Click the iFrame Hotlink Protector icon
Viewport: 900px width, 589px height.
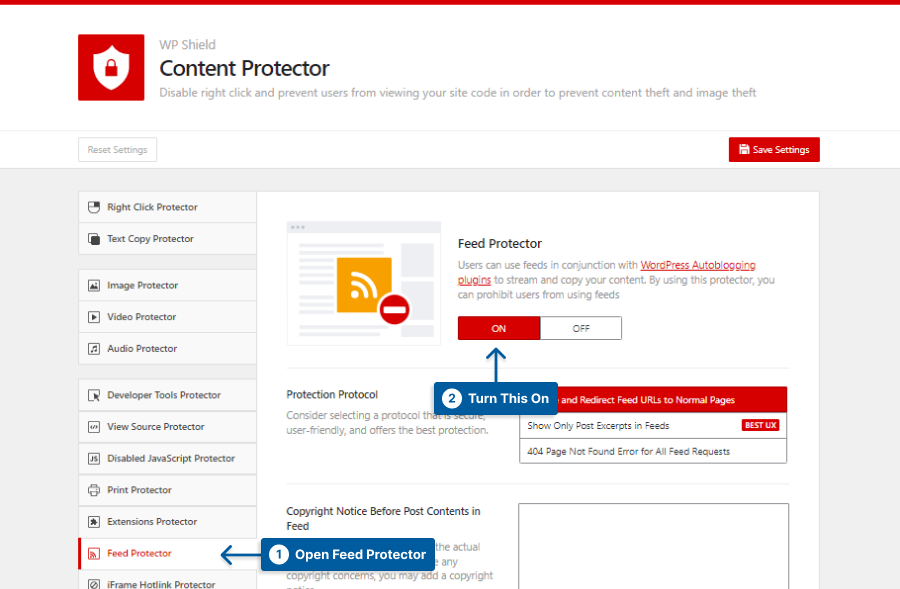(94, 584)
